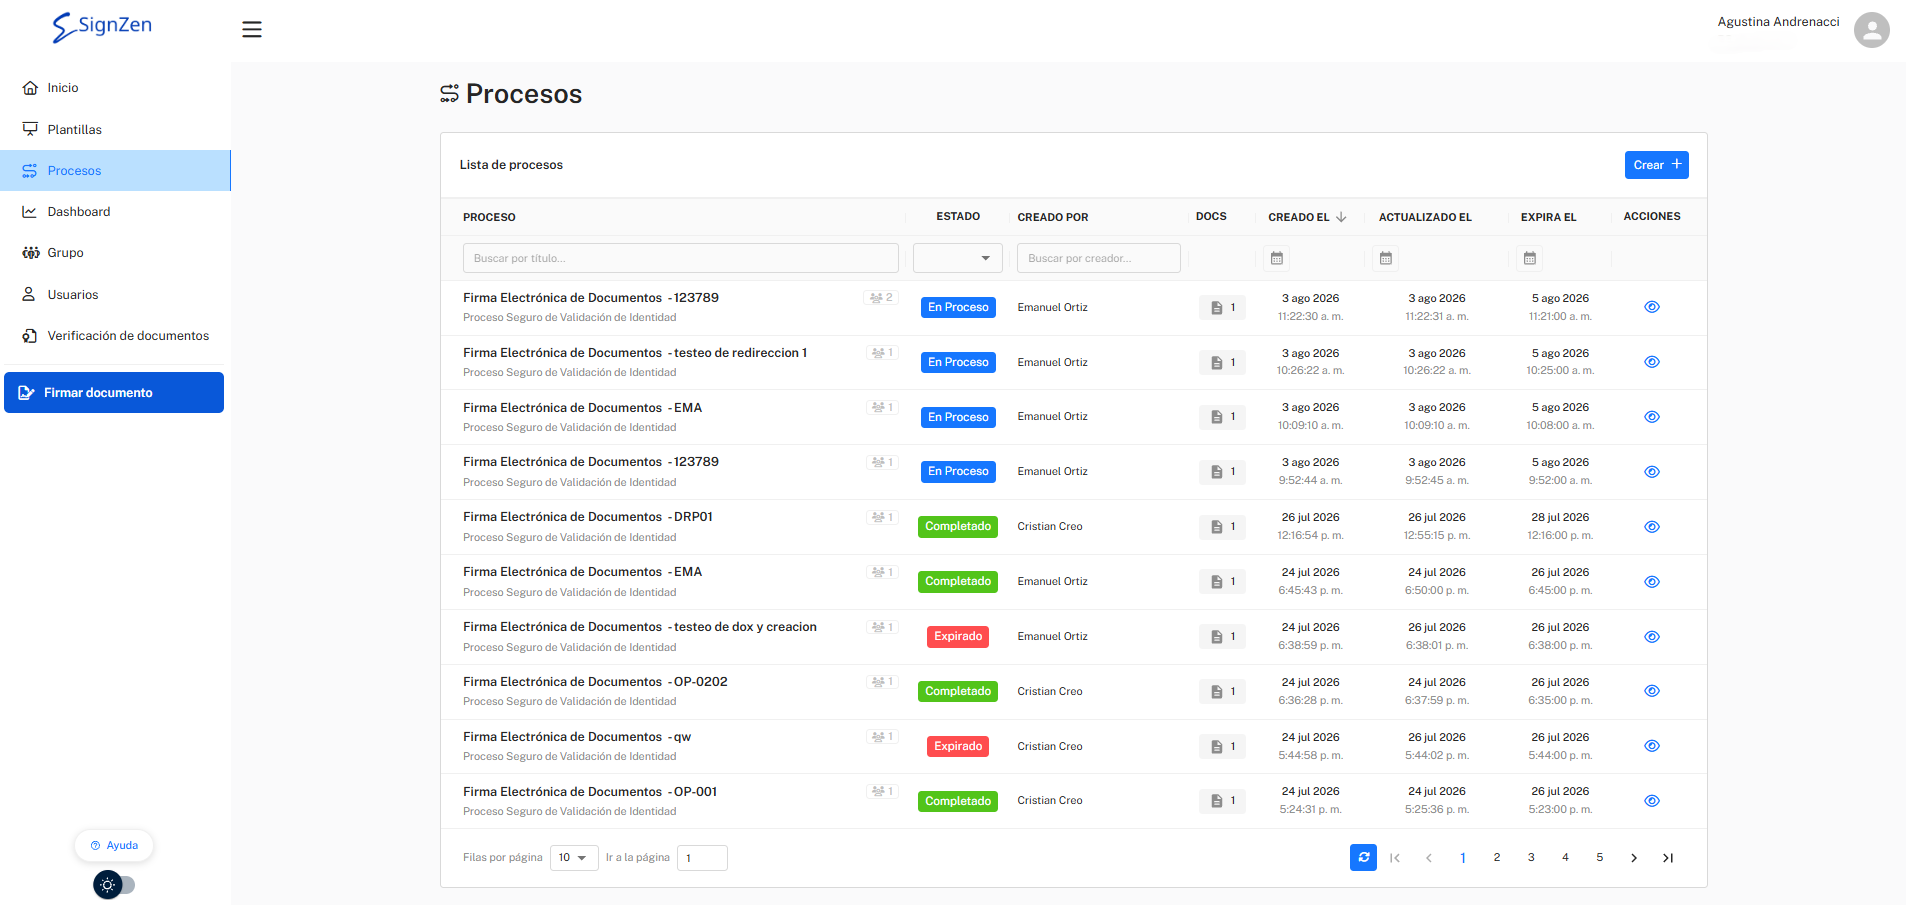Open the Expira El calendar filter

[x=1529, y=258]
